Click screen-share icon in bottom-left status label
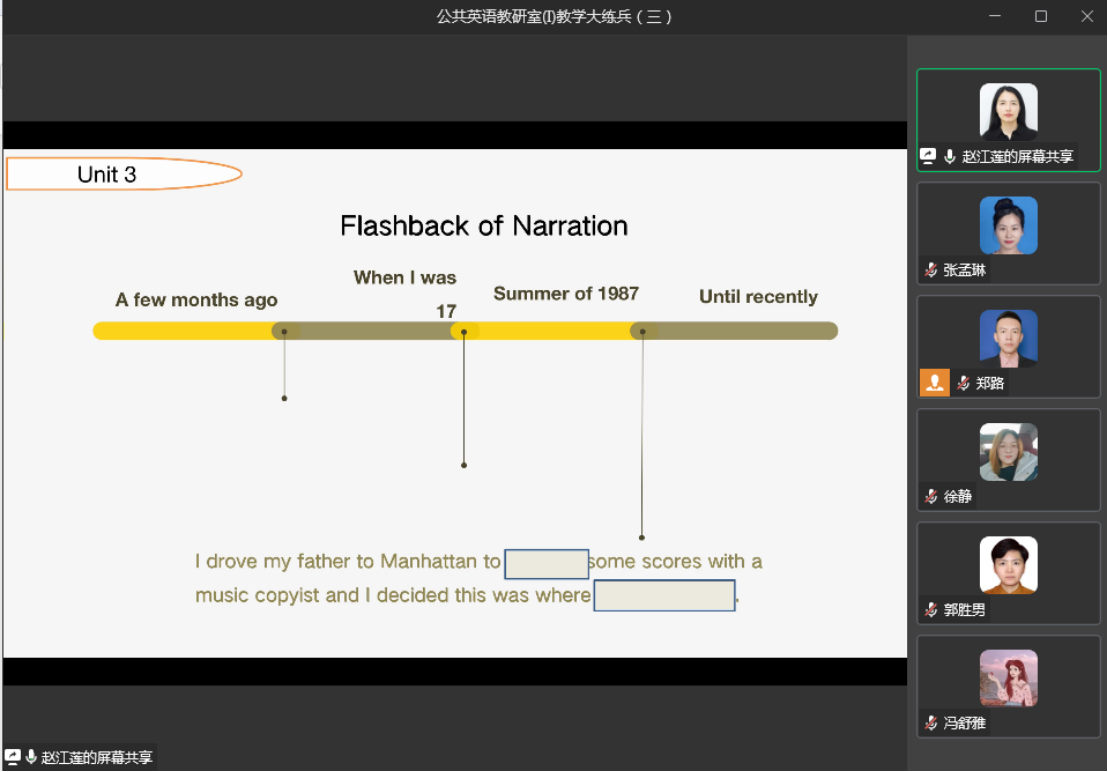The height and width of the screenshot is (772, 1108). pos(13,757)
